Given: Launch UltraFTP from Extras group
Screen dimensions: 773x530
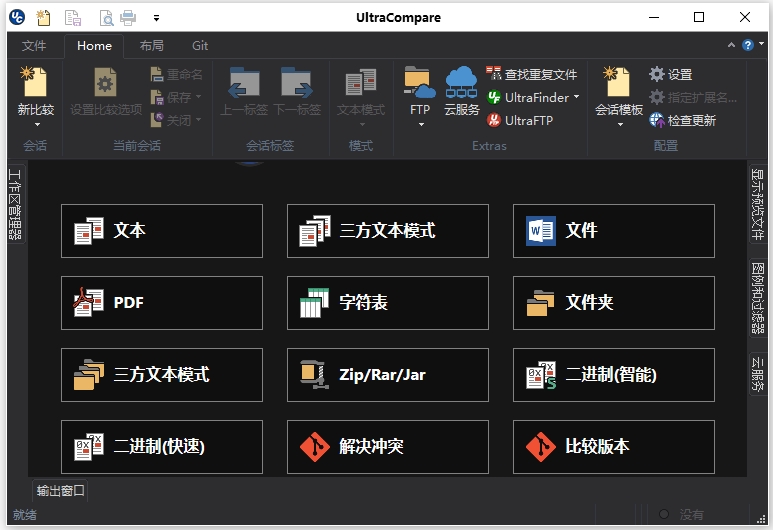Looking at the screenshot, I should [x=520, y=120].
